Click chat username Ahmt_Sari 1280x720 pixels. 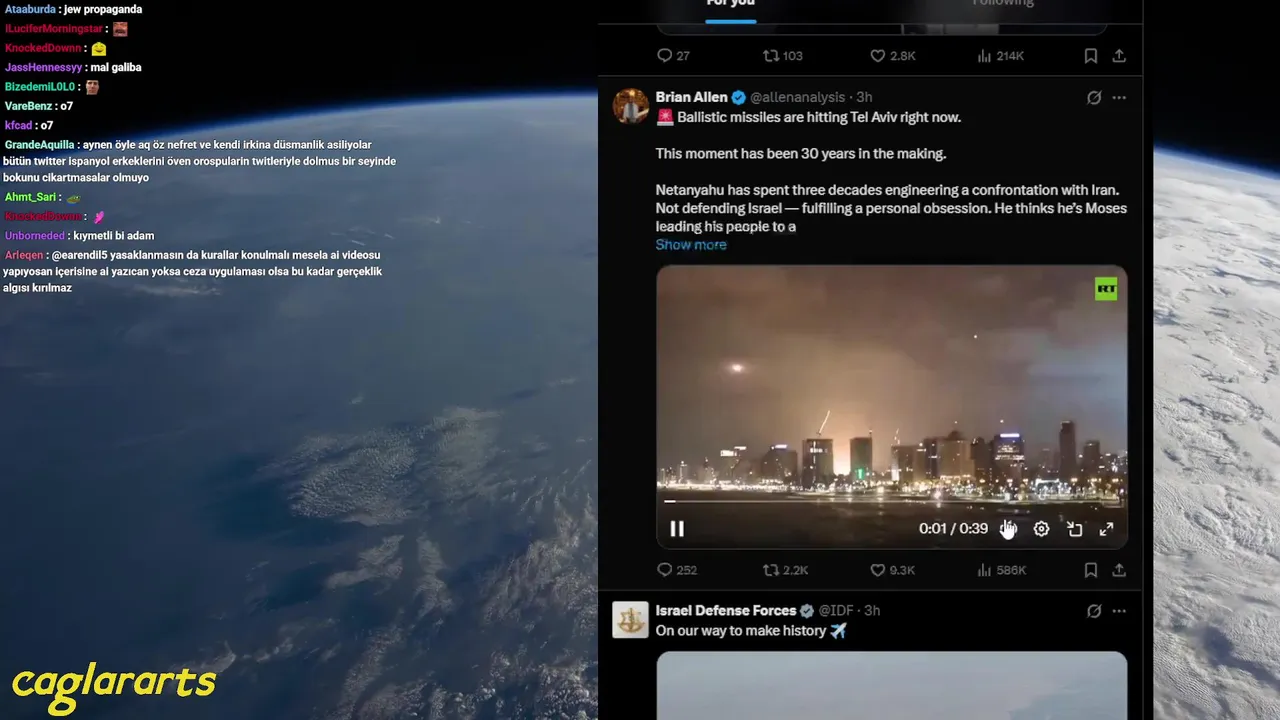32,197
